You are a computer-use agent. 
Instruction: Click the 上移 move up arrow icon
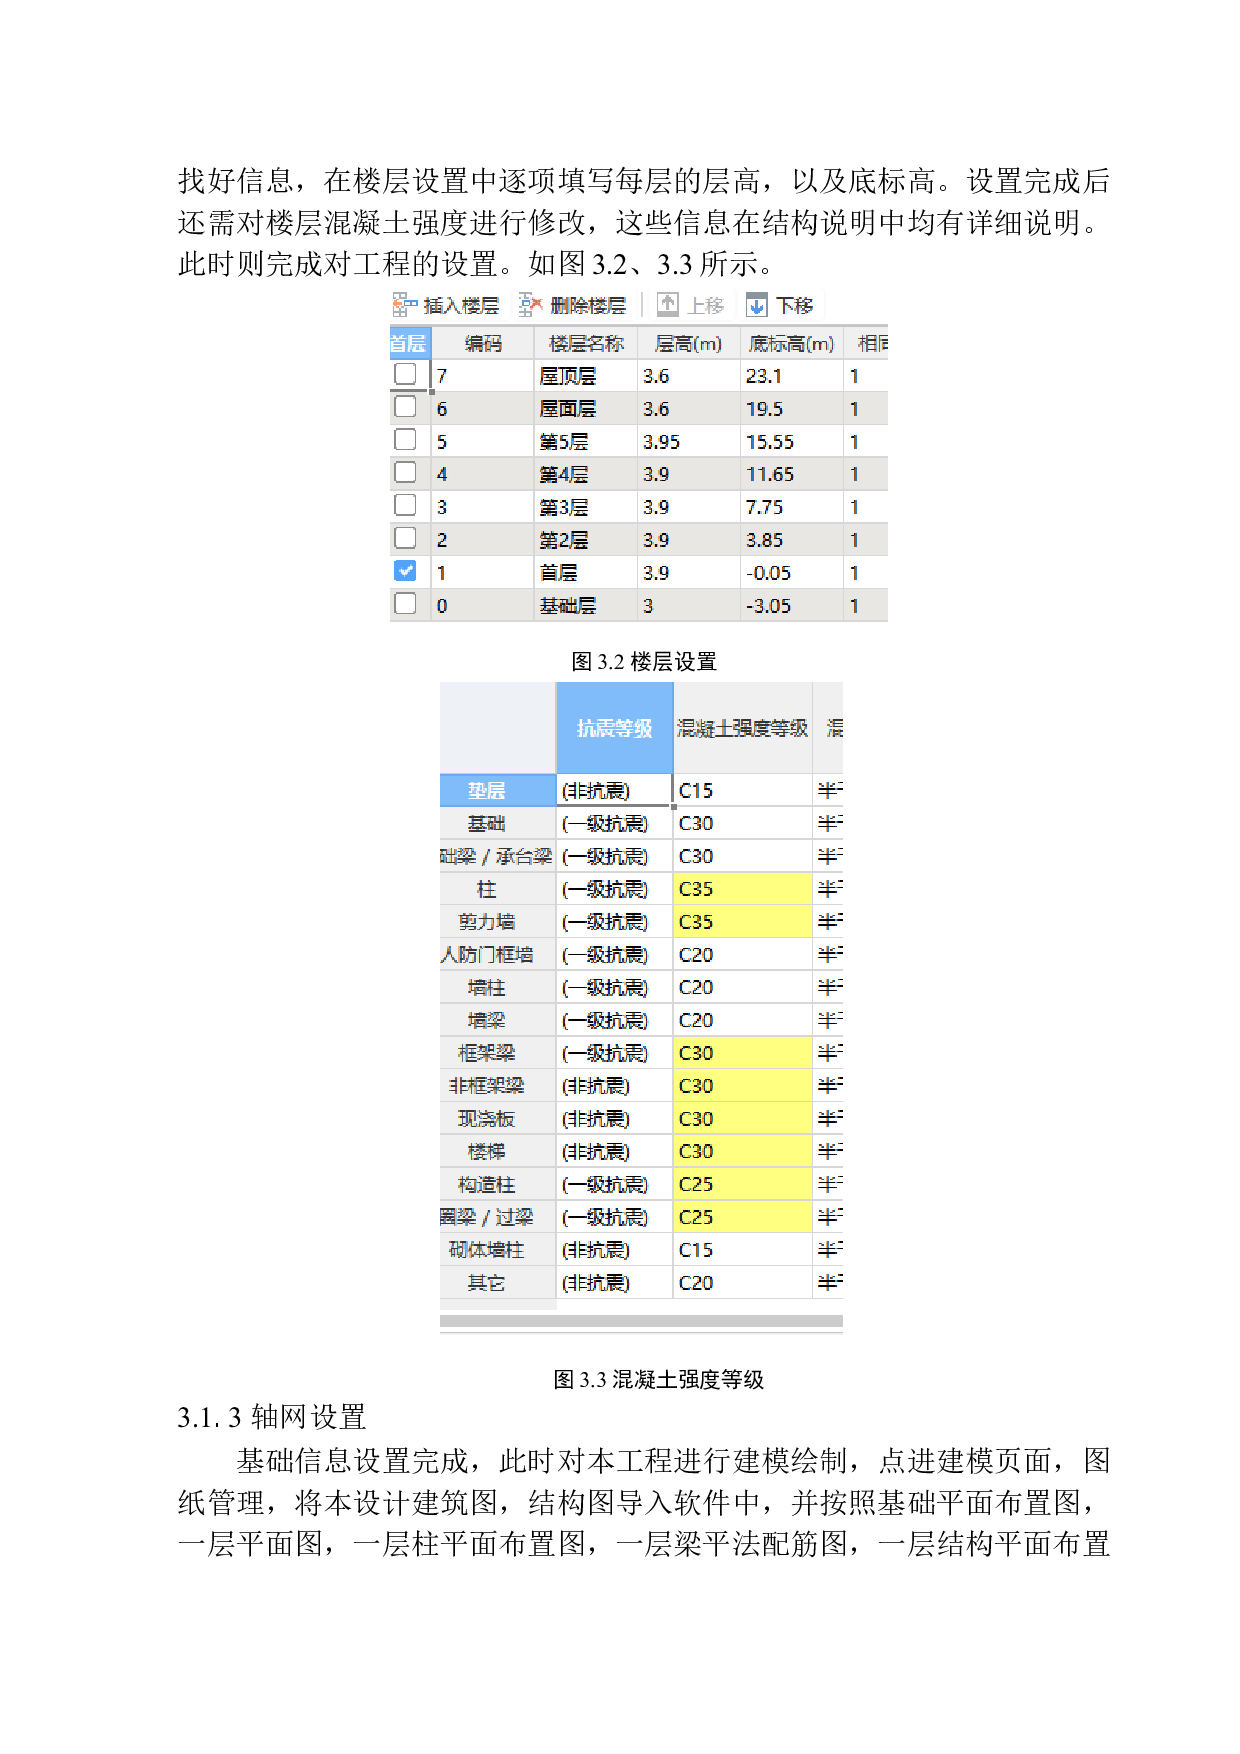667,305
